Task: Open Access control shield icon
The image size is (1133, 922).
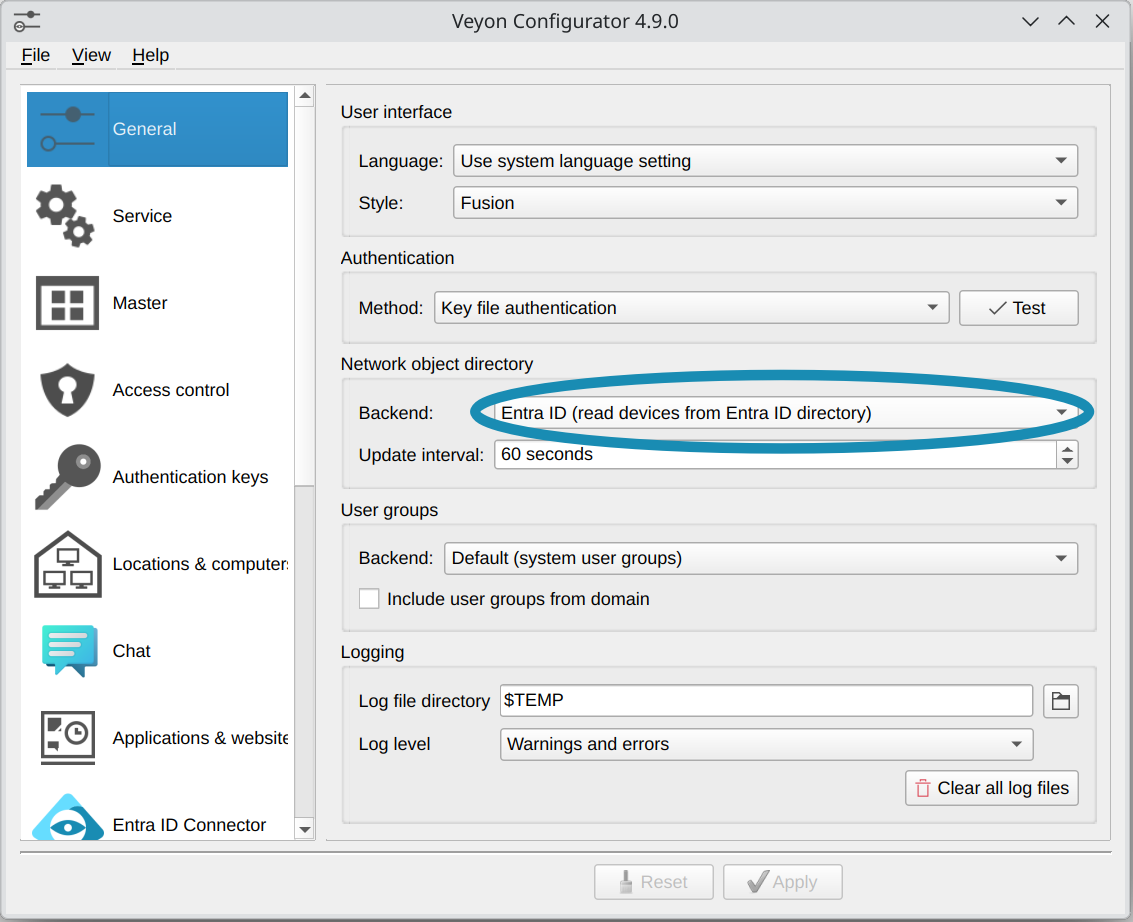Action: click(67, 390)
